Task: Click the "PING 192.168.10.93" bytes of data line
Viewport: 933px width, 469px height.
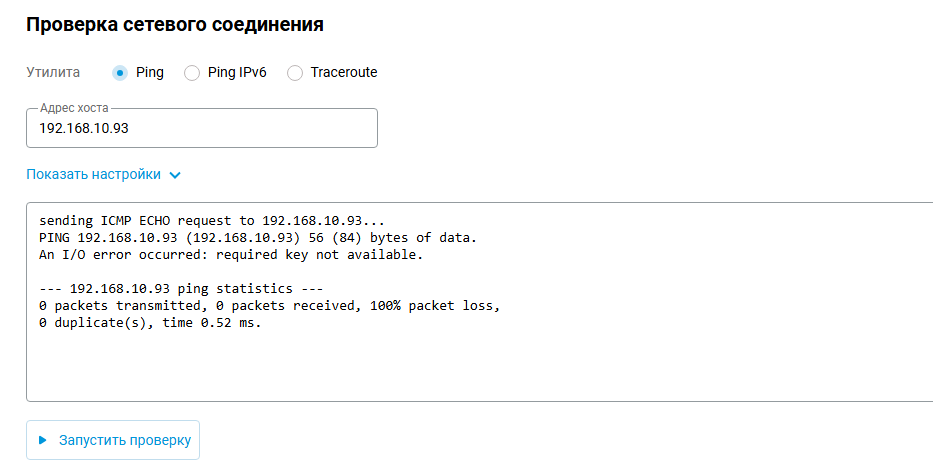Action: (258, 237)
